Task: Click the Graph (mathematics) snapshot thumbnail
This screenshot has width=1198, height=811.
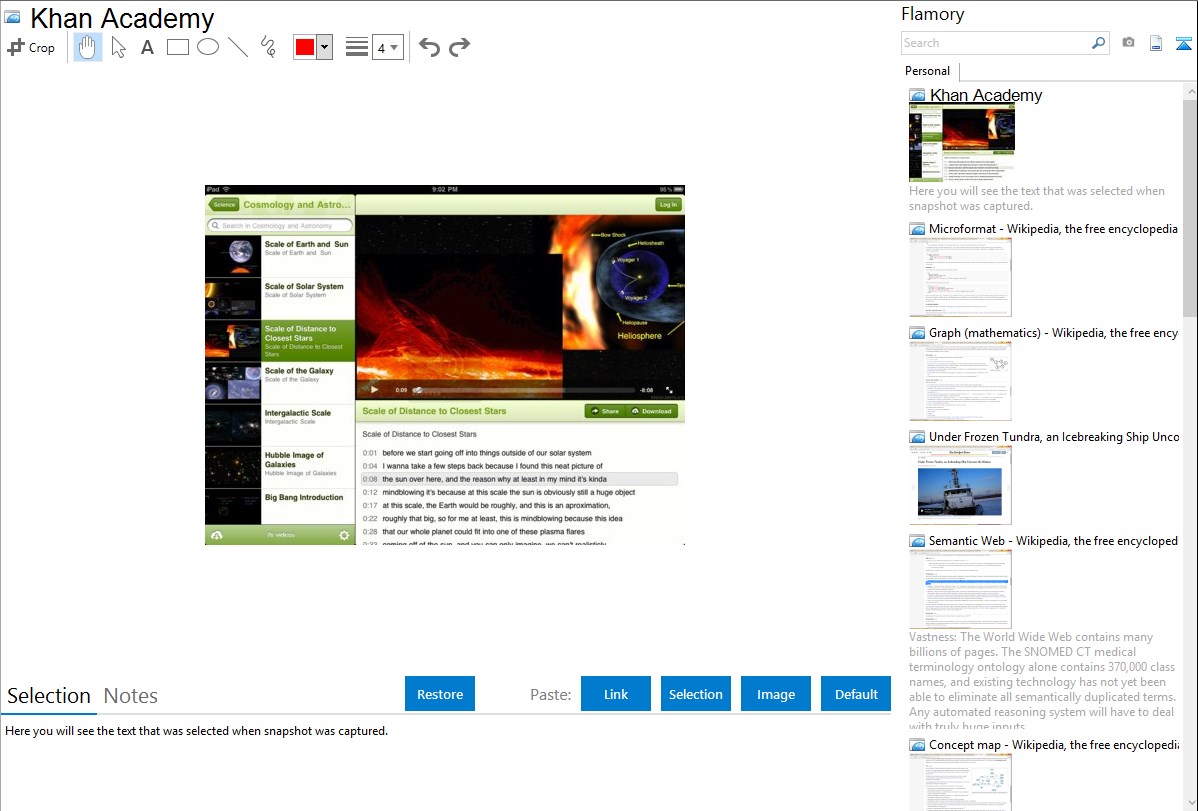Action: [960, 381]
